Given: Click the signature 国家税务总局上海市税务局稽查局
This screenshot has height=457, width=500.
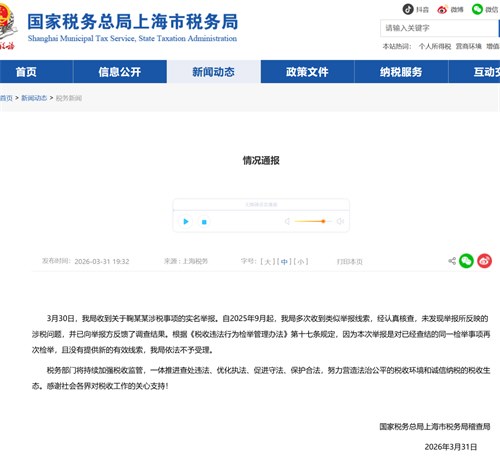Looking at the screenshot, I should [x=435, y=426].
